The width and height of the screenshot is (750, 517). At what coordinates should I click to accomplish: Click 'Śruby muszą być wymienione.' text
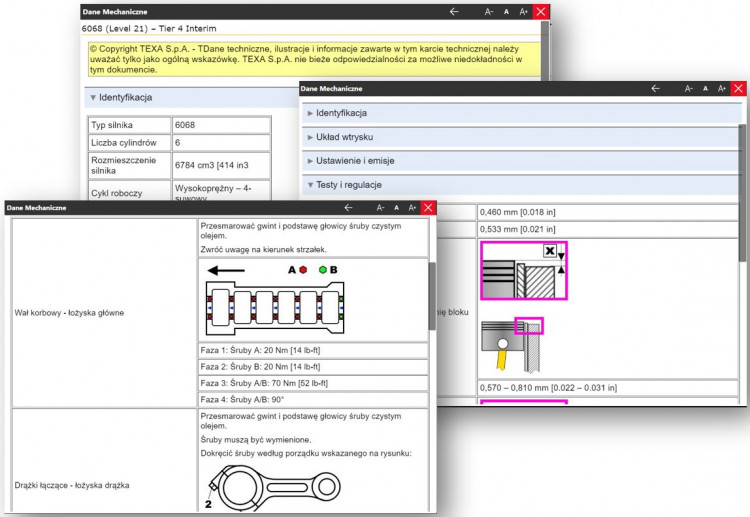(256, 440)
